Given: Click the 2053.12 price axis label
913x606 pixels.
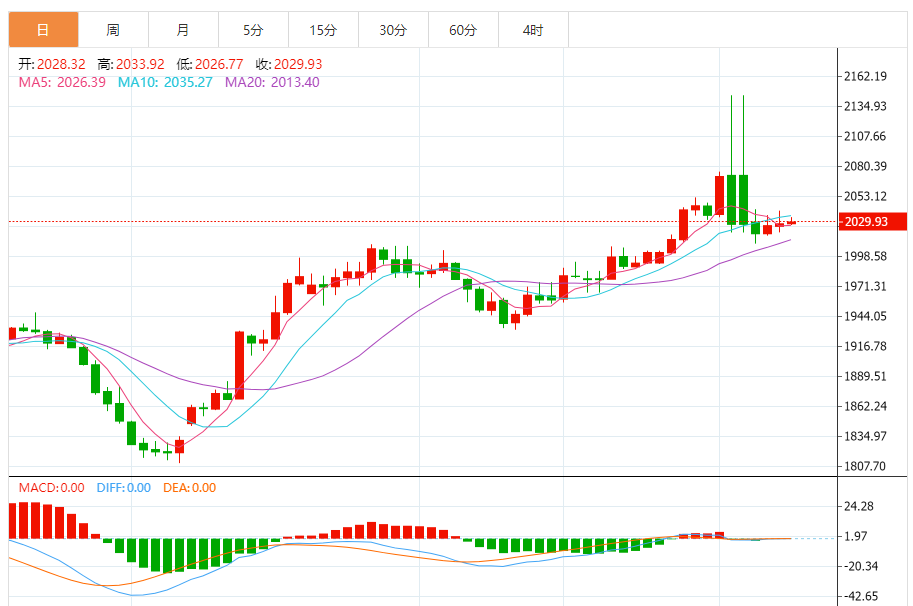Looking at the screenshot, I should (x=865, y=196).
